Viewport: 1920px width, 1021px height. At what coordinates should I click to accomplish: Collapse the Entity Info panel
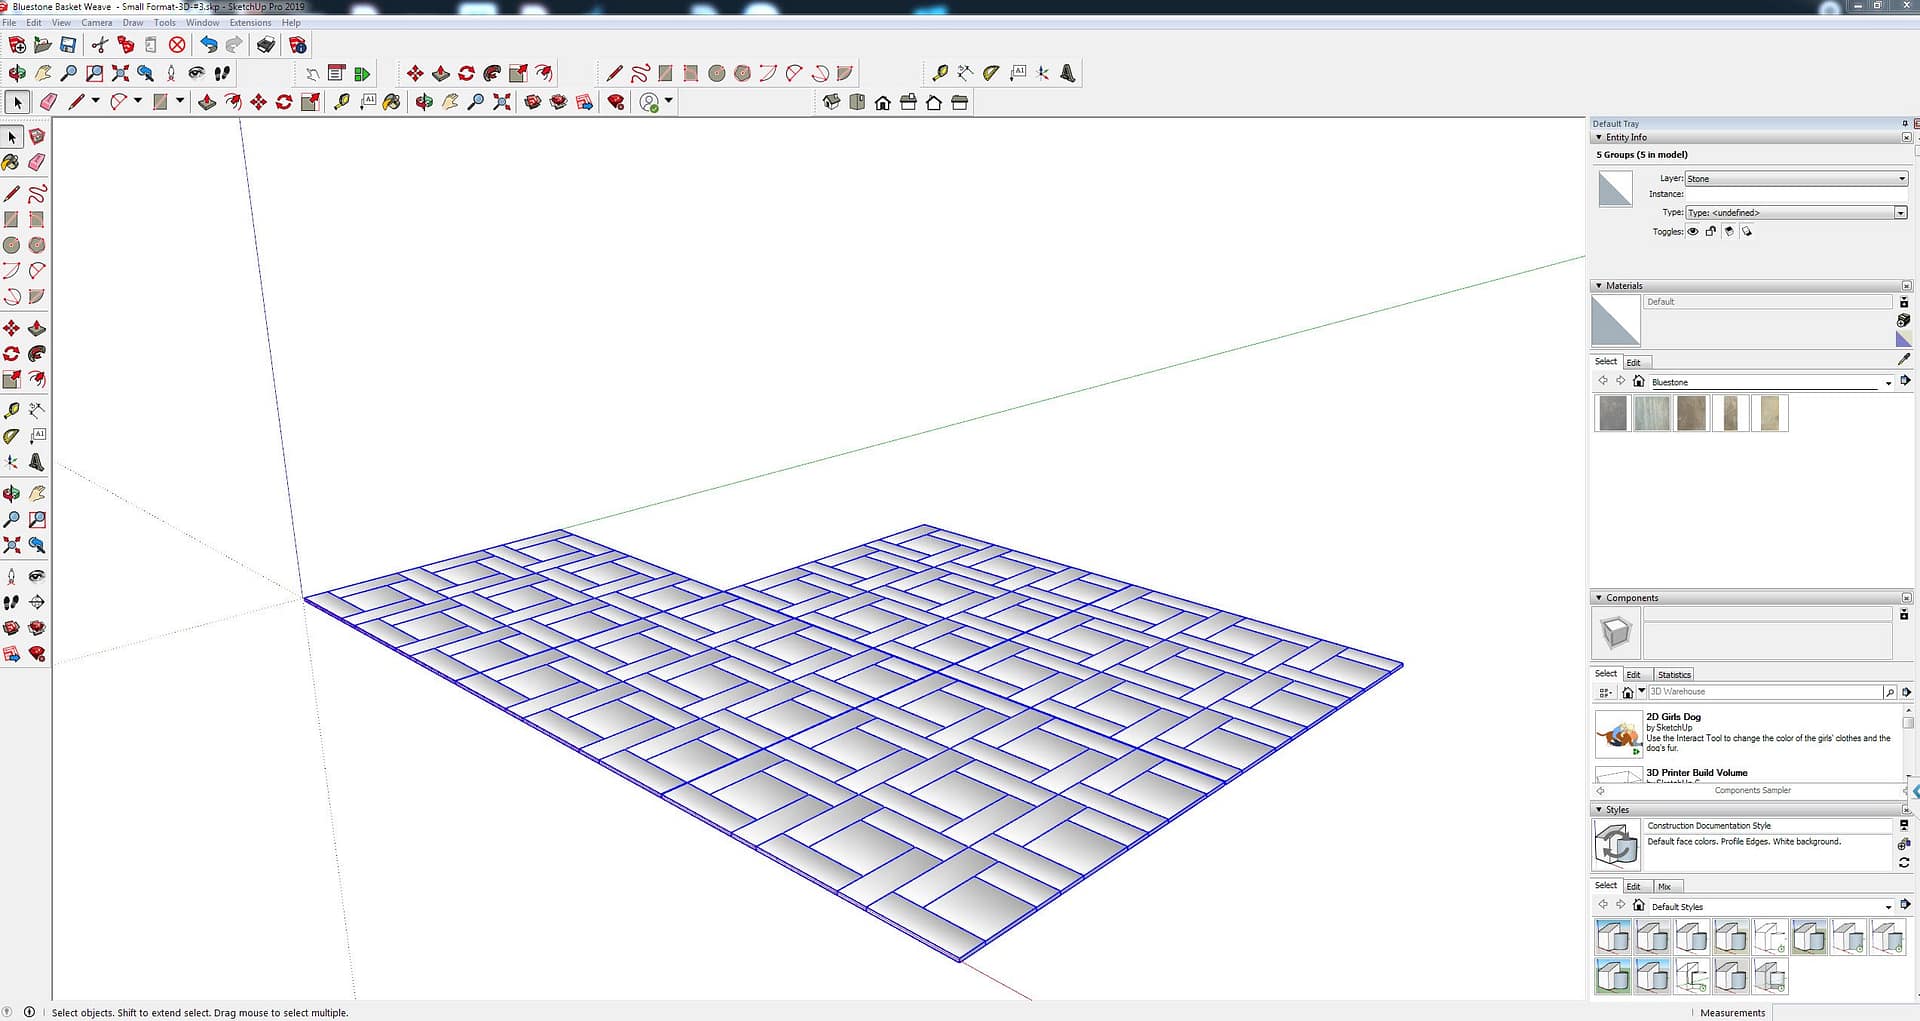pos(1598,137)
